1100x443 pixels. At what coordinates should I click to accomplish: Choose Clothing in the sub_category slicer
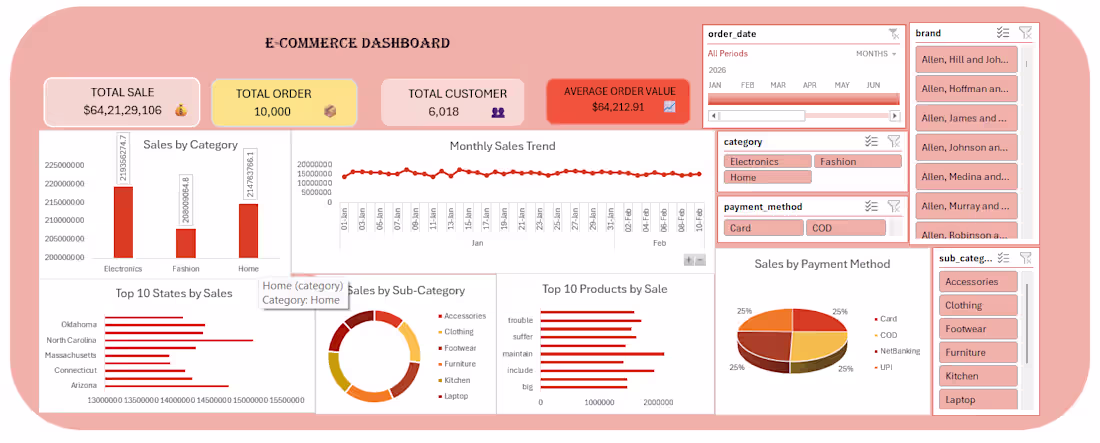click(x=978, y=305)
